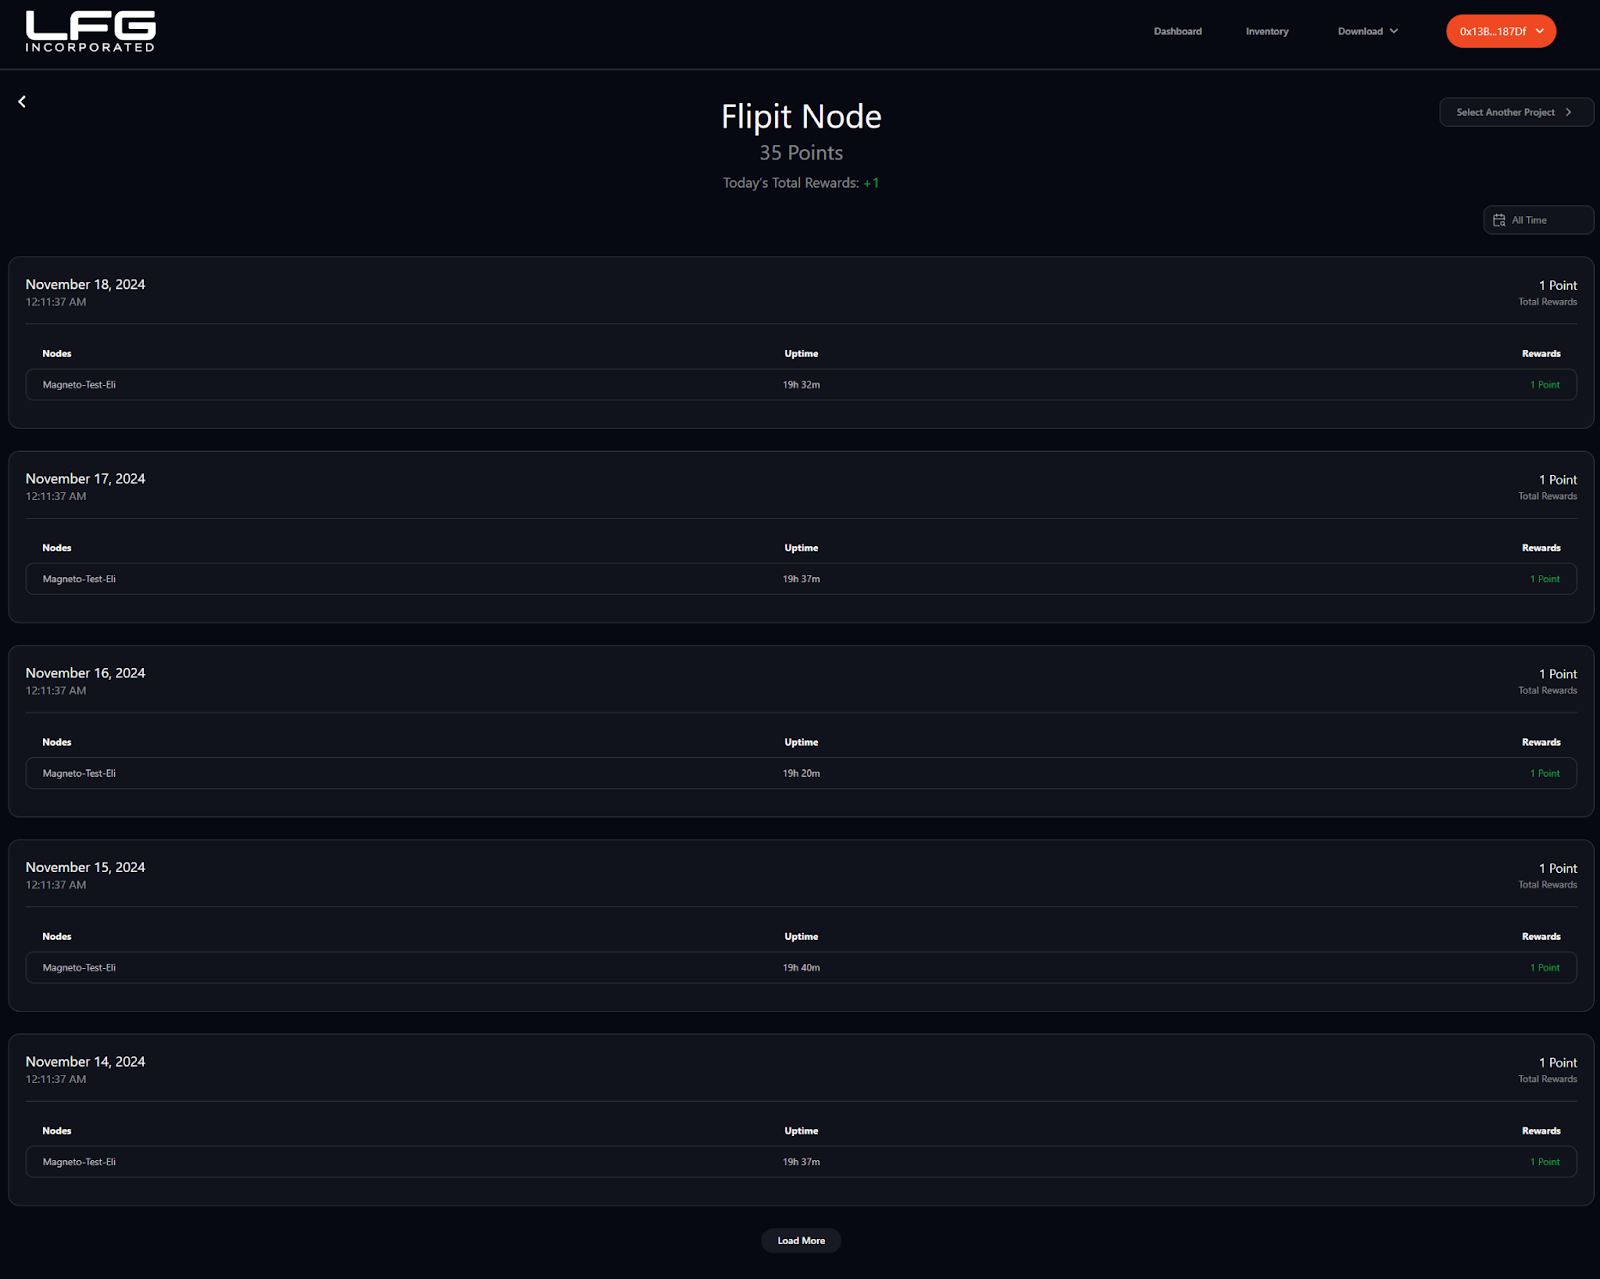This screenshot has height=1279, width=1600.
Task: Click the 35 Points total text
Action: click(801, 153)
